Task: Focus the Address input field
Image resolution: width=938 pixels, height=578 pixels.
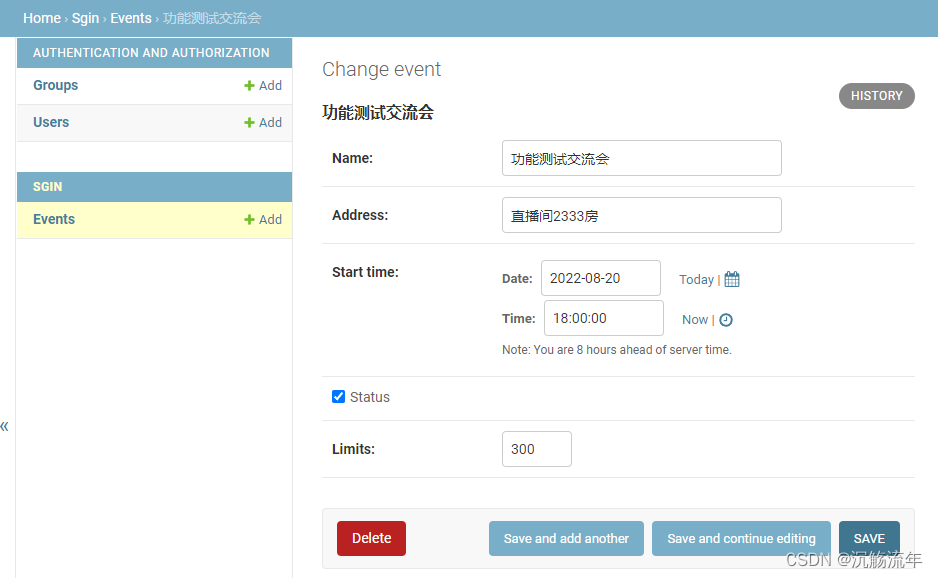Action: click(x=641, y=215)
